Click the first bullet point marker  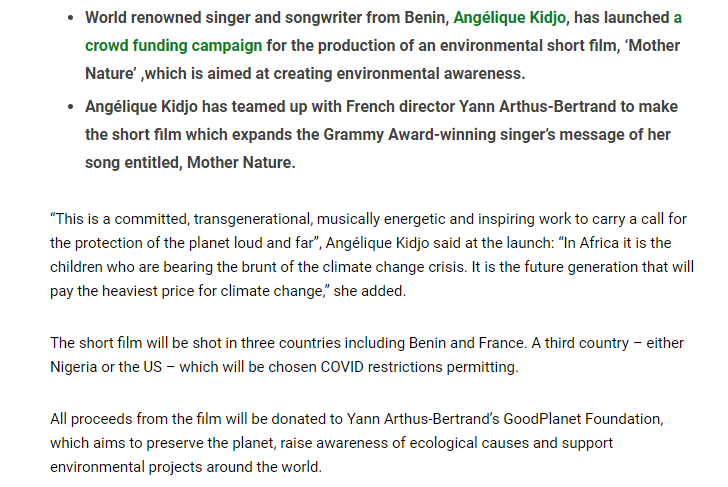(71, 18)
